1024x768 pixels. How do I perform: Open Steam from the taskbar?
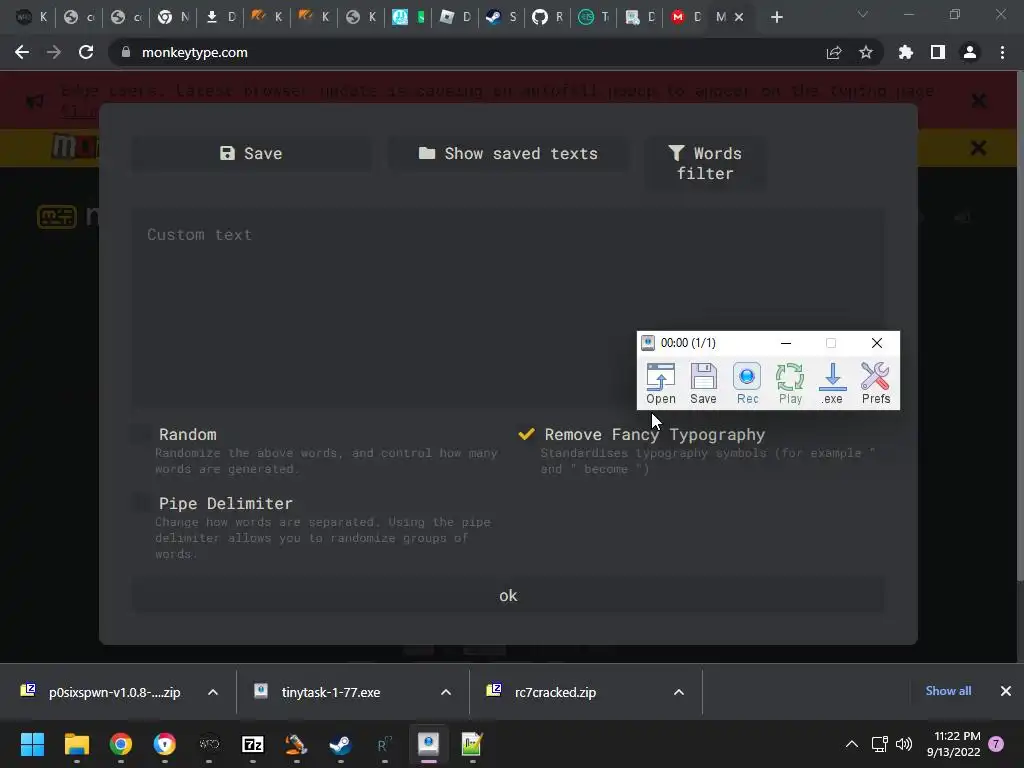[x=340, y=744]
